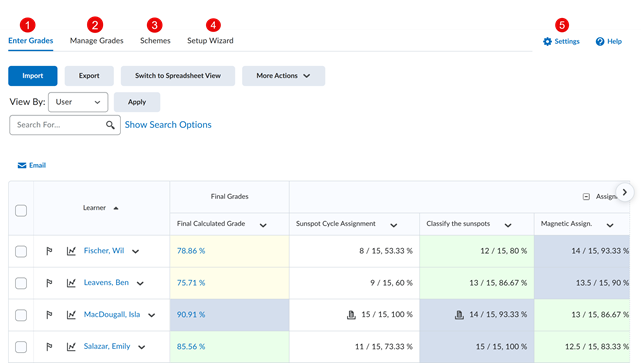This screenshot has height=363, width=641.
Task: Open learner link Fischer, Wil
Action: click(104, 251)
